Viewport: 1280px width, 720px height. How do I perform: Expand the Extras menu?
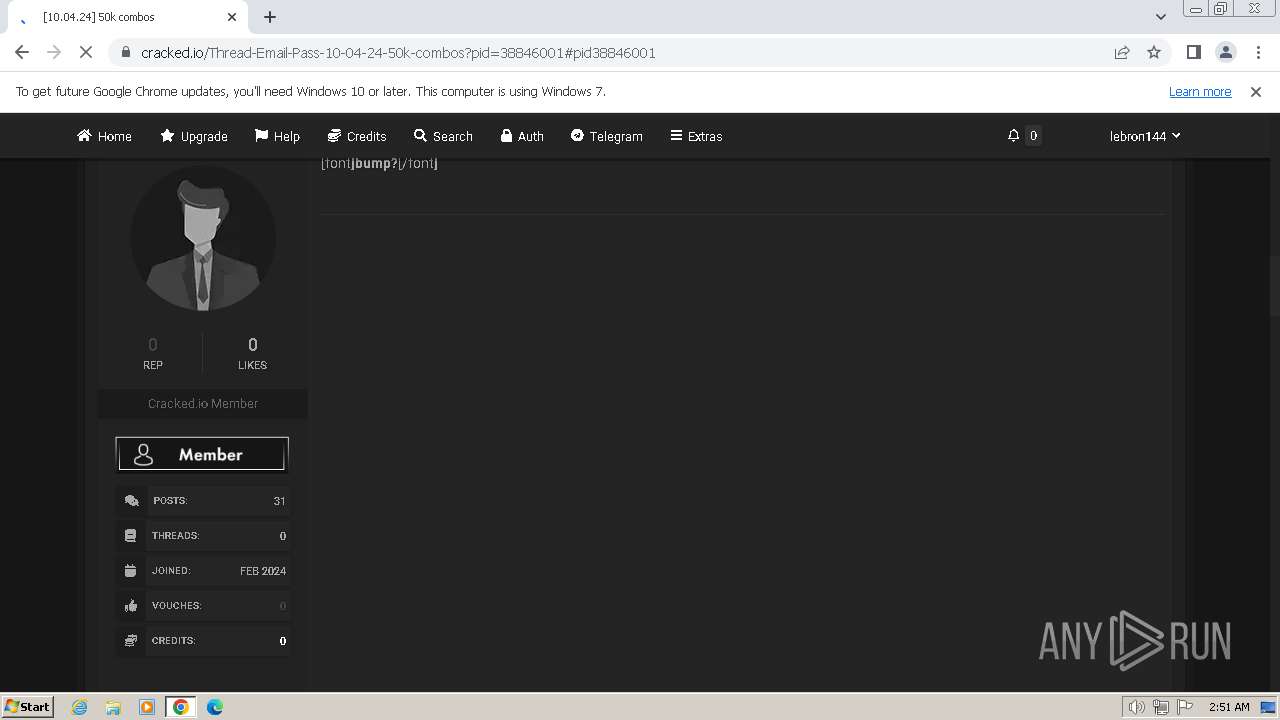696,136
